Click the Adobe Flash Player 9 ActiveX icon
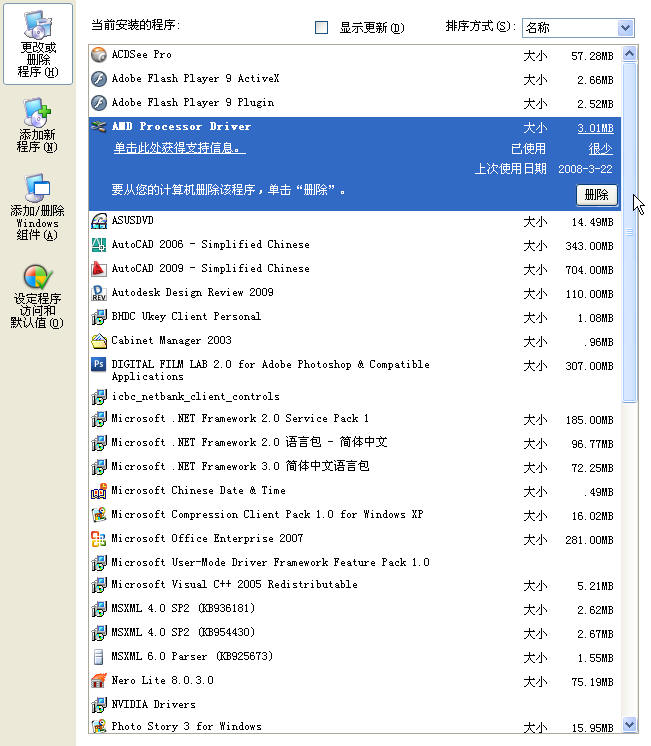 (x=99, y=79)
